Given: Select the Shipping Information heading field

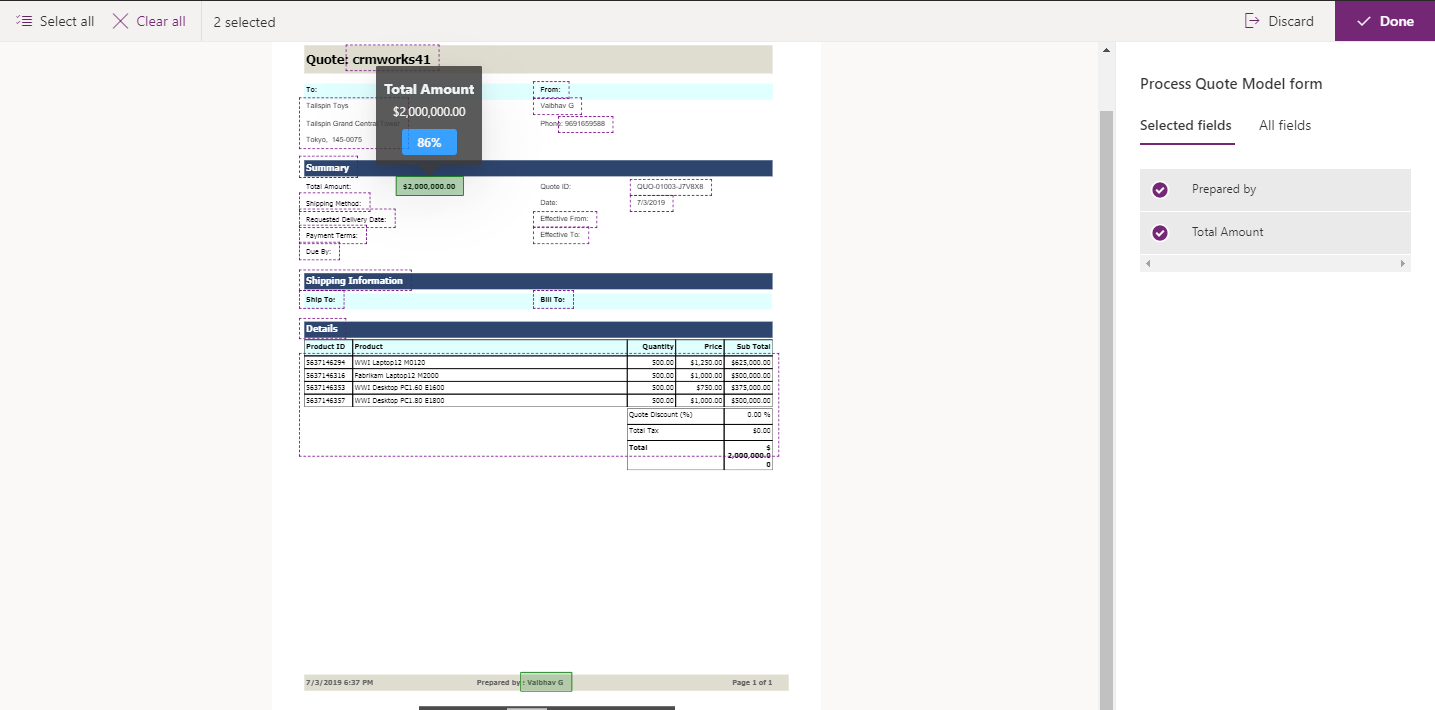Looking at the screenshot, I should click(x=355, y=280).
